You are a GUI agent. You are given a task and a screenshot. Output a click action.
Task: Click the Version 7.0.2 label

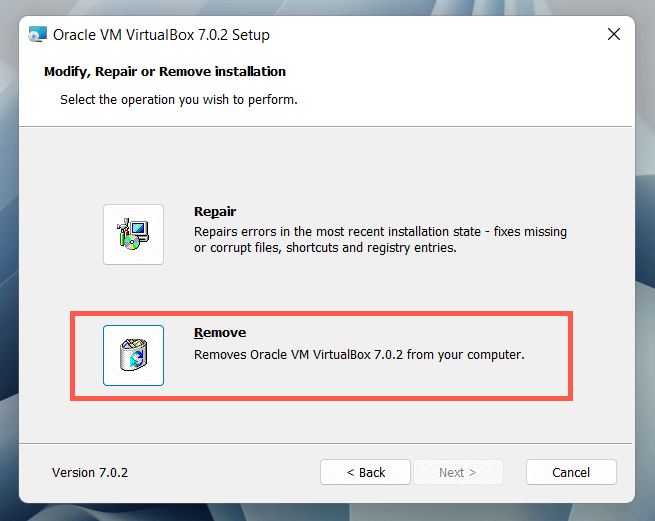point(90,472)
